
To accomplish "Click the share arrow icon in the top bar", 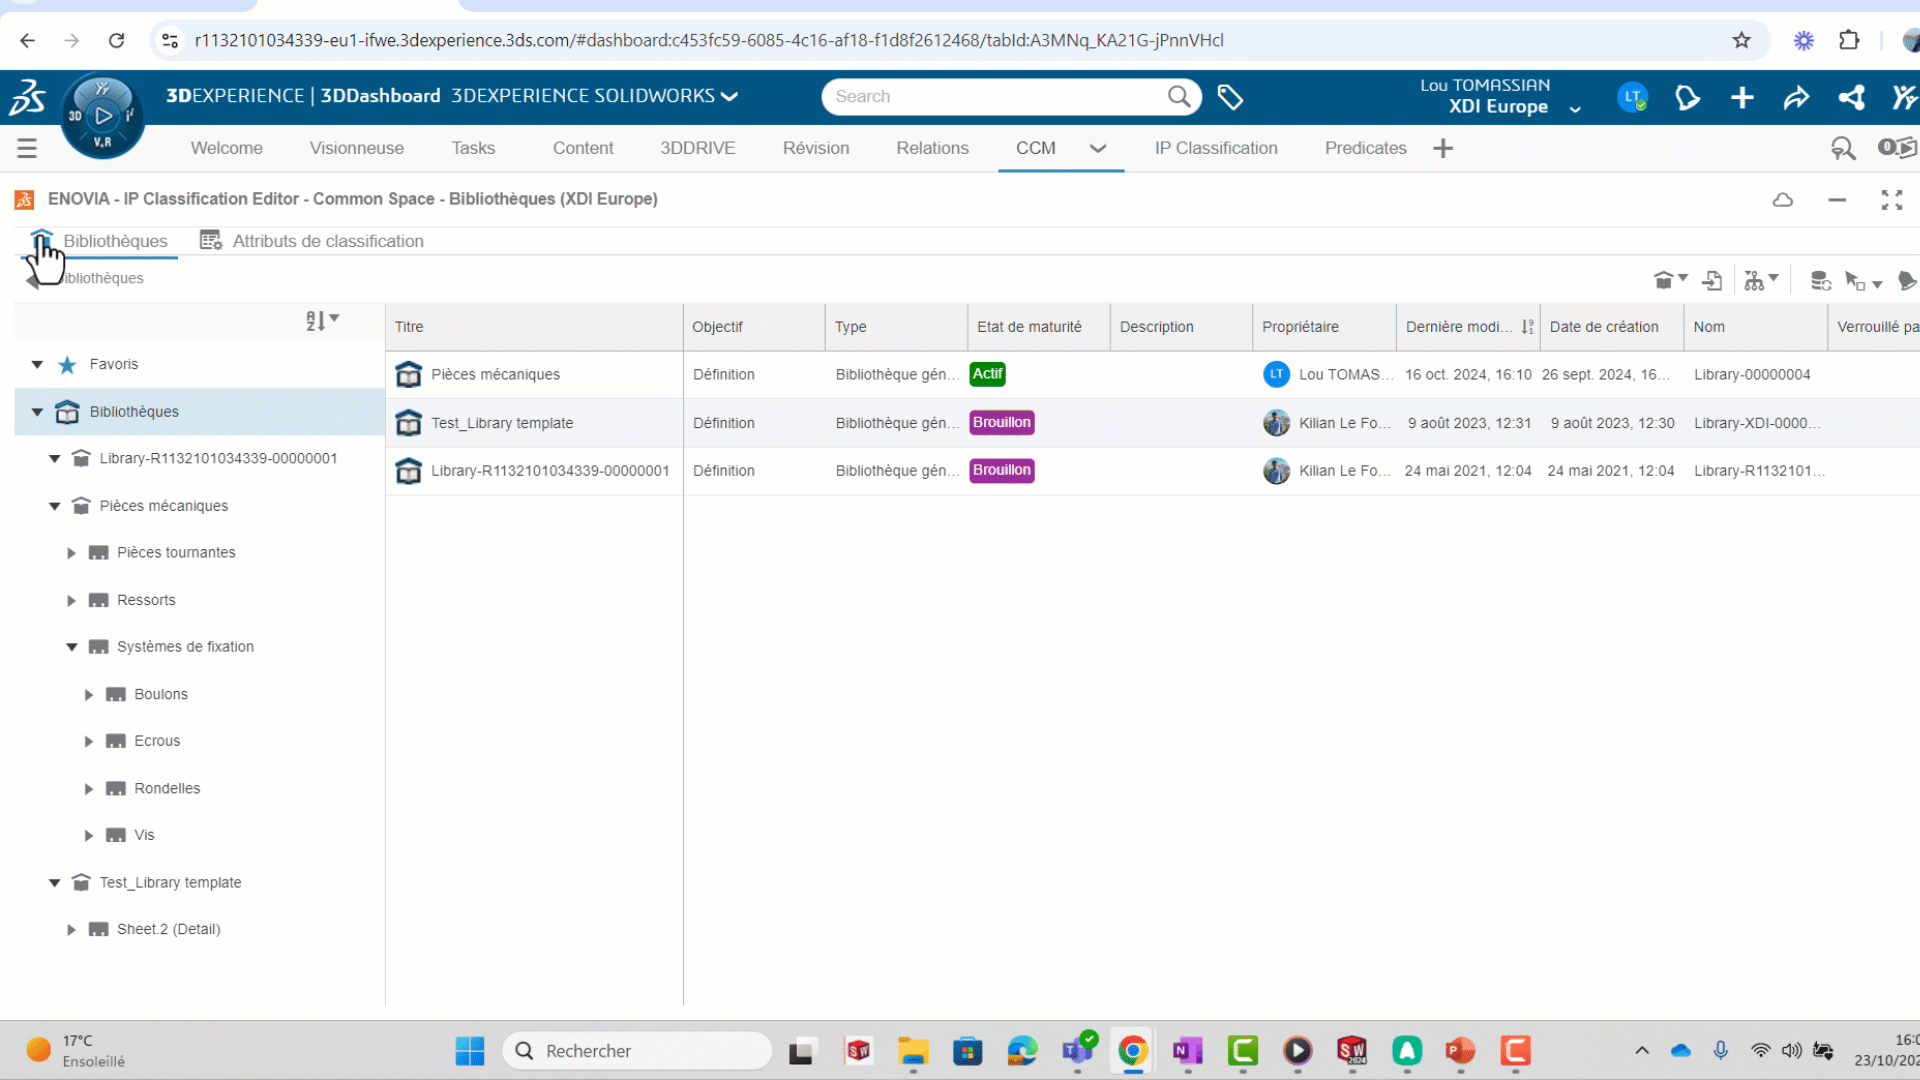I will [x=1796, y=97].
